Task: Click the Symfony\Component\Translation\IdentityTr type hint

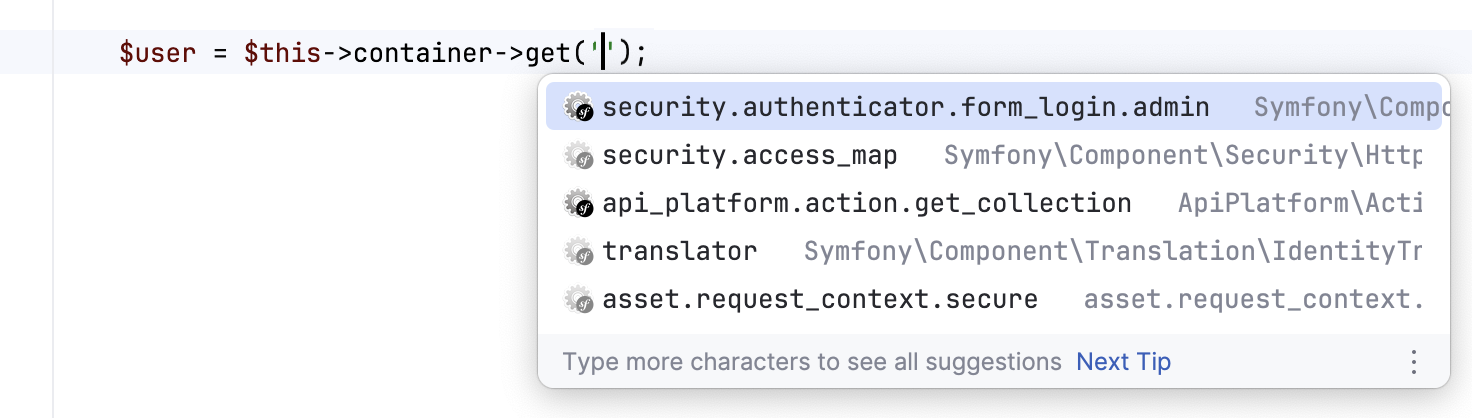Action: pyautogui.click(x=1112, y=251)
